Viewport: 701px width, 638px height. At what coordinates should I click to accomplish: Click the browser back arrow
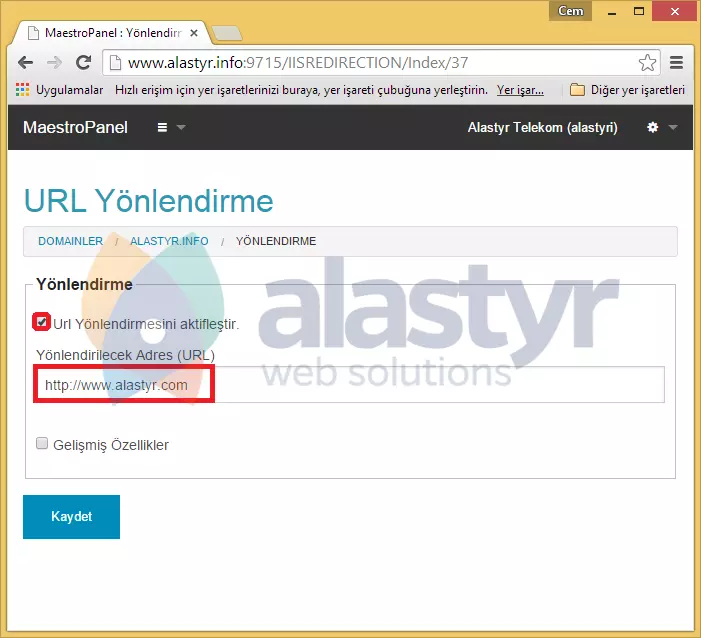click(25, 63)
